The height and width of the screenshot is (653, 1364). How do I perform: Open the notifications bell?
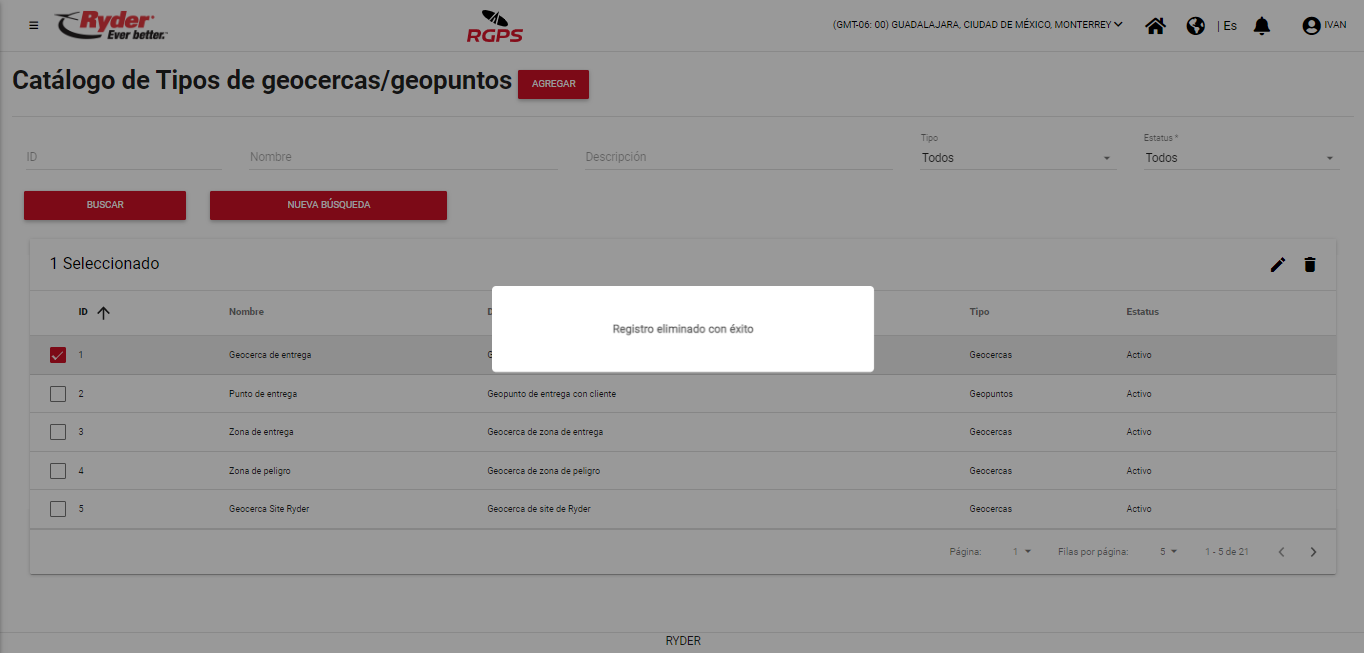pyautogui.click(x=1262, y=26)
